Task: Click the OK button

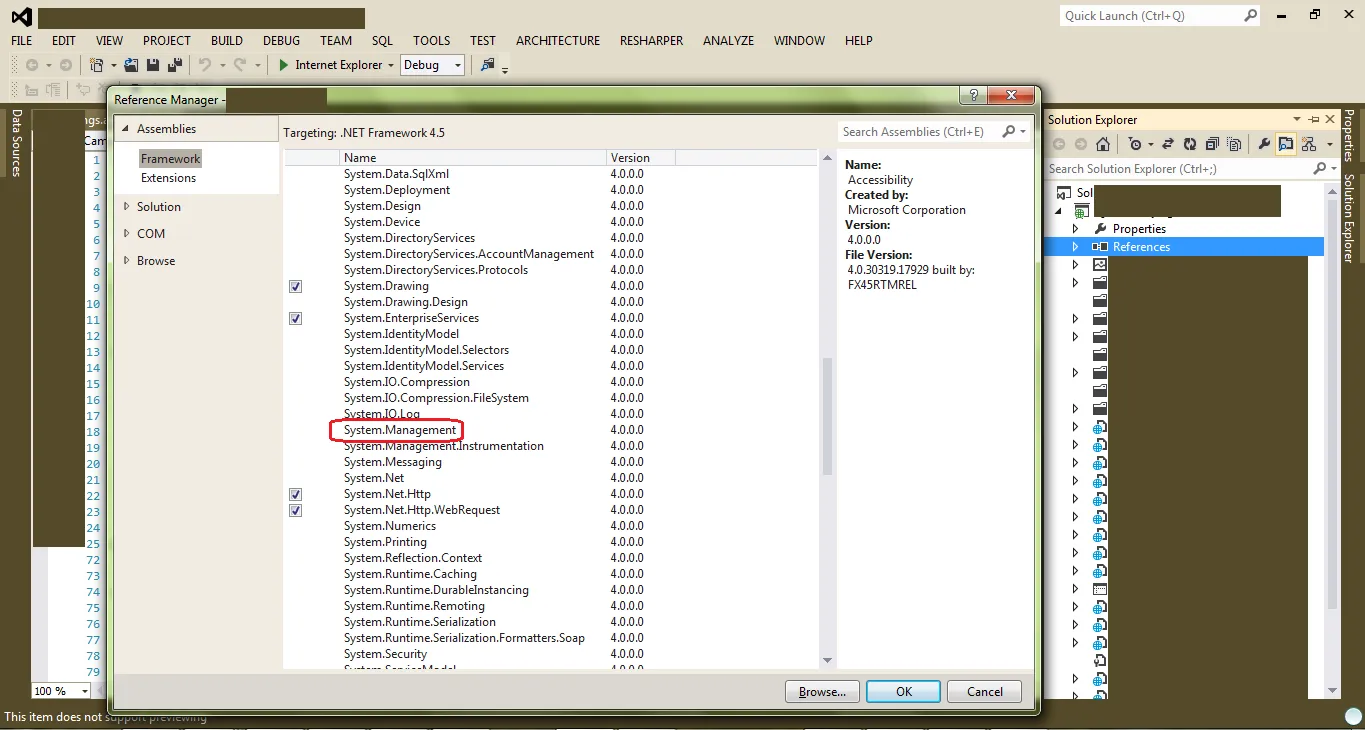Action: tap(904, 691)
